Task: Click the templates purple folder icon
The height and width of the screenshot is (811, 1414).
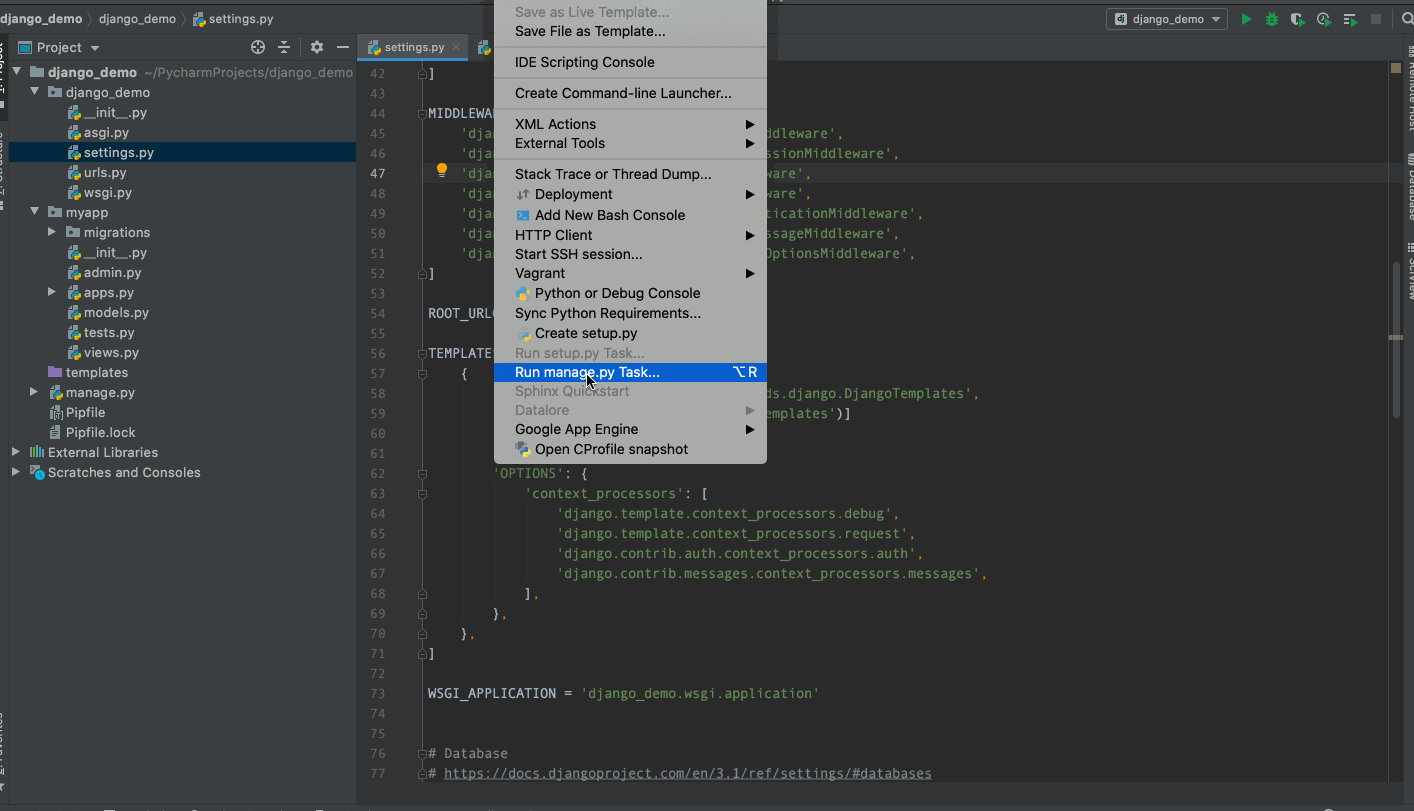Action: (x=54, y=372)
